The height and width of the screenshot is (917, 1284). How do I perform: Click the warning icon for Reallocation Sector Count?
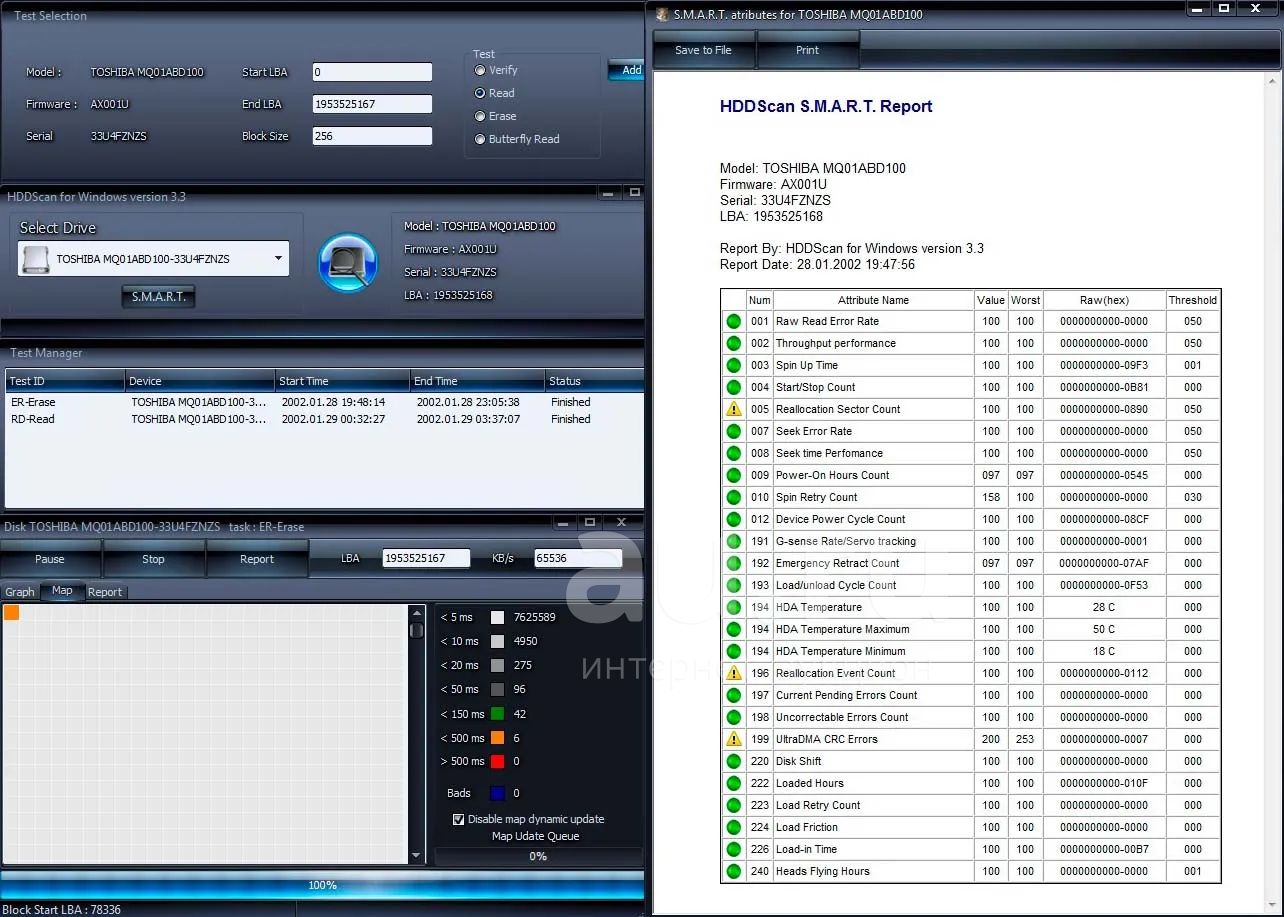pos(734,409)
